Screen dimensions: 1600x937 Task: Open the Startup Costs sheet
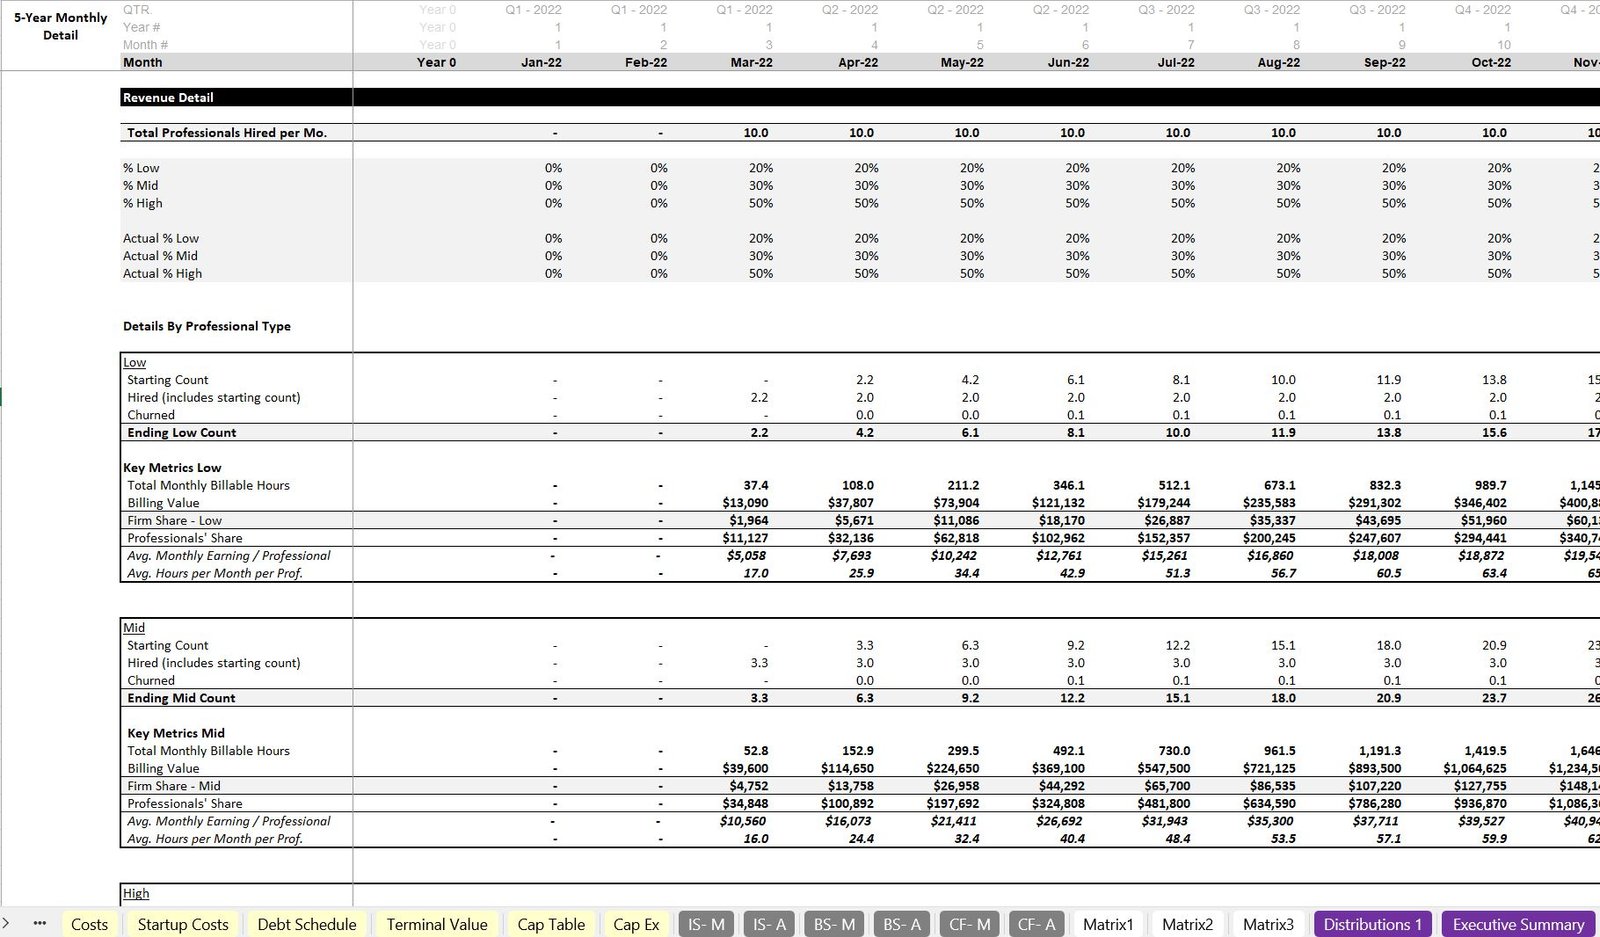click(x=183, y=925)
